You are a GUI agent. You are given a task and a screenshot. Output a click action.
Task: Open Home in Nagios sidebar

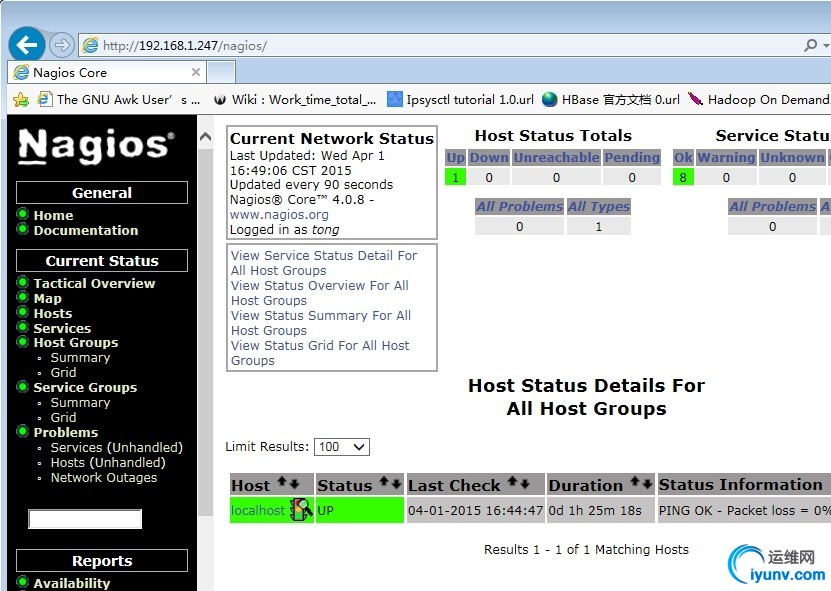point(54,215)
